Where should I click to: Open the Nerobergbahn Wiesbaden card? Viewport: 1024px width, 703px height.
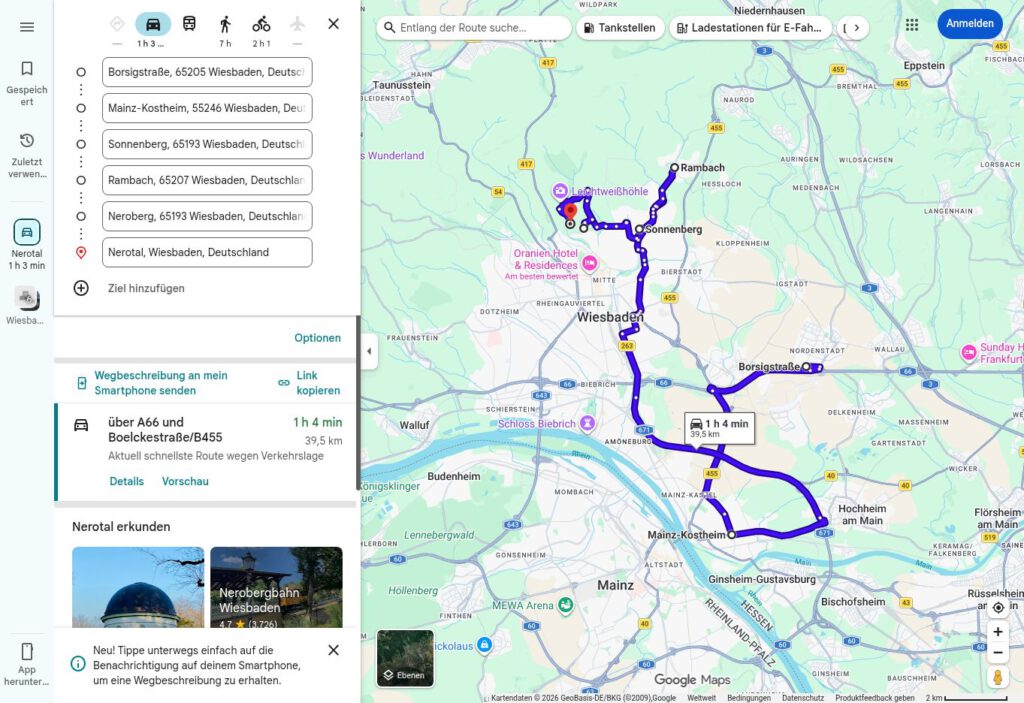(276, 587)
